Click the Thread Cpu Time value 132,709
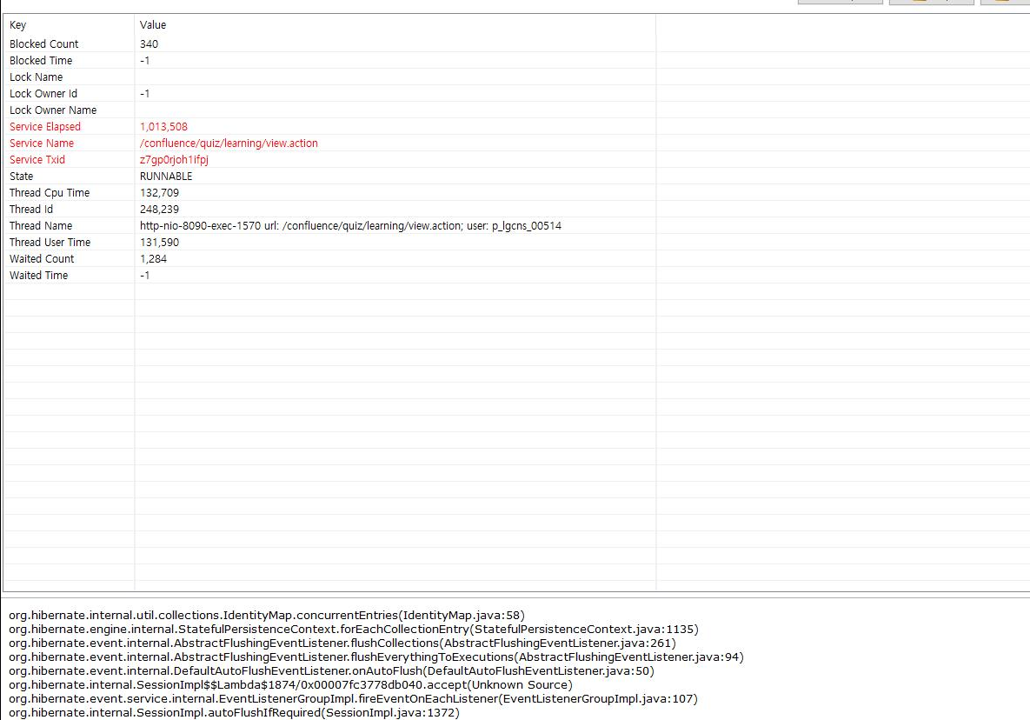Viewport: 1030px width, 720px height. (x=160, y=192)
